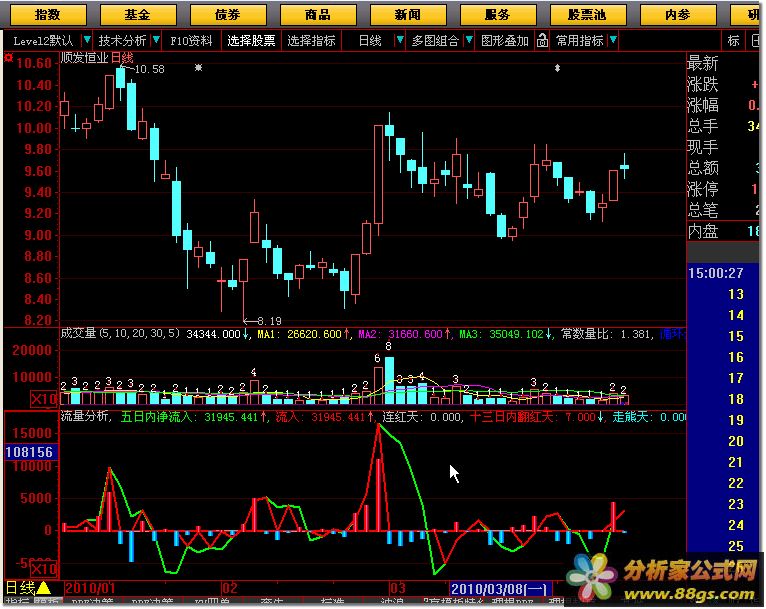The width and height of the screenshot is (766, 609).
Task: Click the 108156 cursor value box
Action: click(29, 452)
